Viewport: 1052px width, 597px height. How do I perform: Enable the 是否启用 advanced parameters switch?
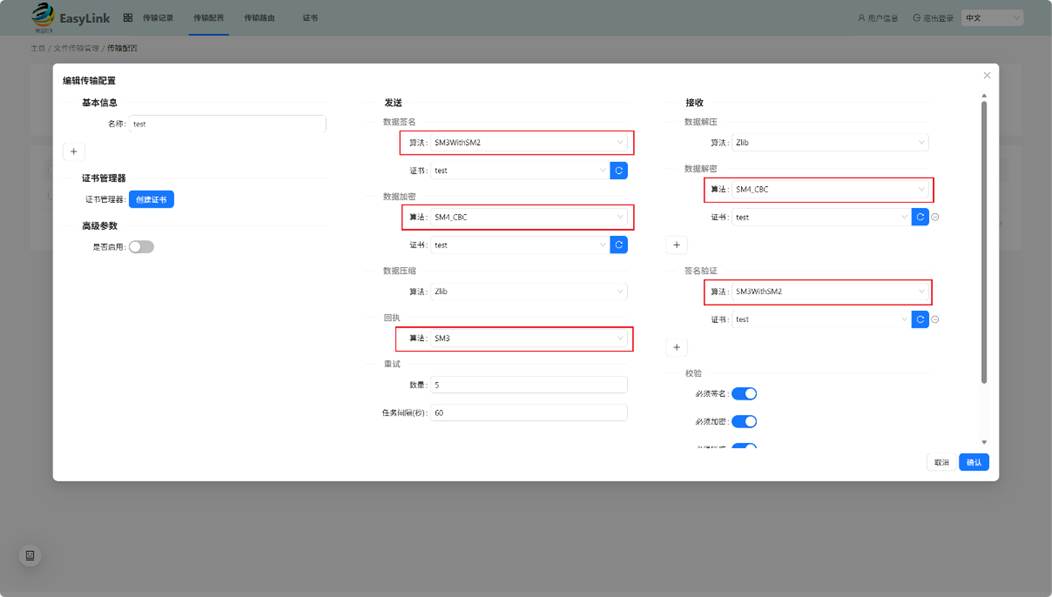tap(141, 247)
